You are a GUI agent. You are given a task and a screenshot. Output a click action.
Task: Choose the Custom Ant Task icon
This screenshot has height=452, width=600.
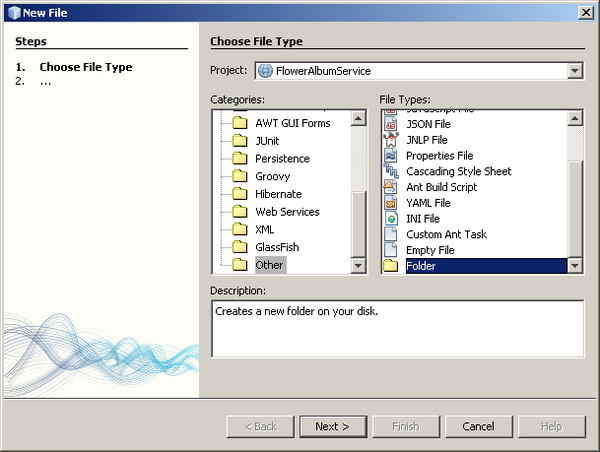pyautogui.click(x=391, y=234)
